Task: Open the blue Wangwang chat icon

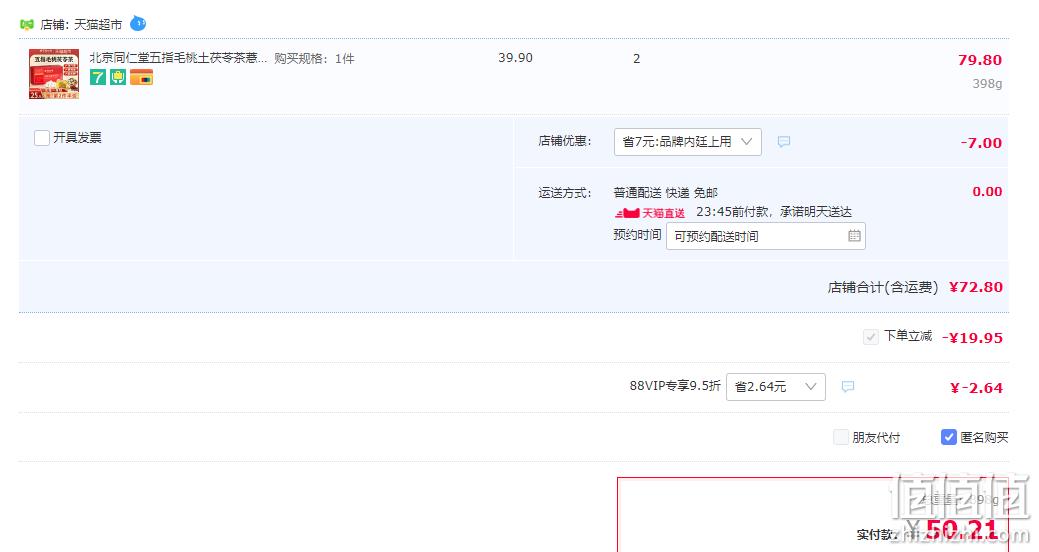Action: tap(138, 23)
